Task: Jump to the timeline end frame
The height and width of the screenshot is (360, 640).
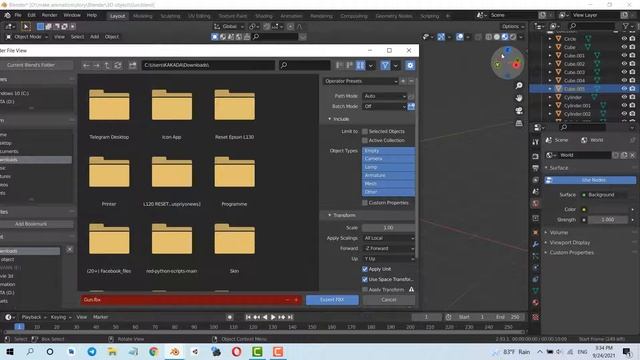Action: (290, 317)
